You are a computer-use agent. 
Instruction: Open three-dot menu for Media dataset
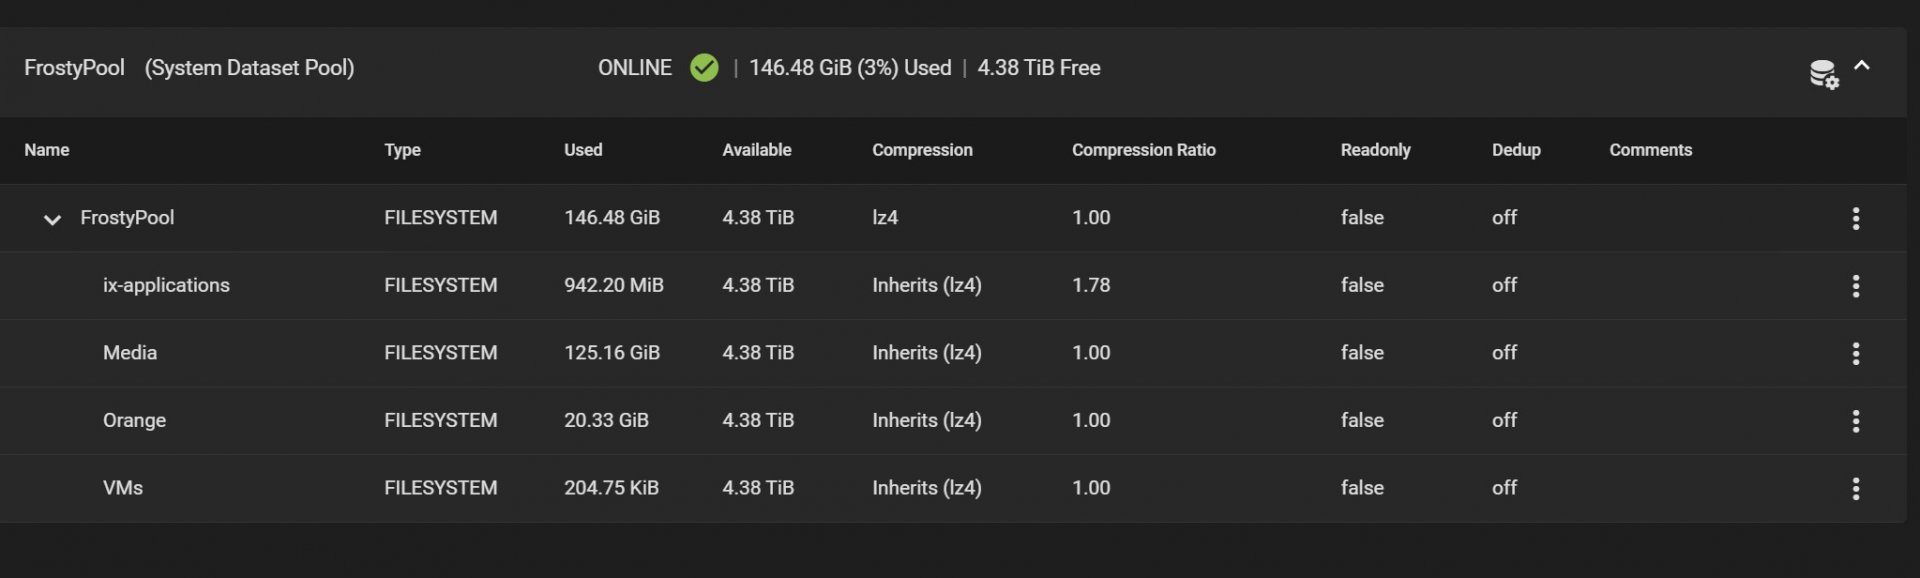click(1856, 354)
